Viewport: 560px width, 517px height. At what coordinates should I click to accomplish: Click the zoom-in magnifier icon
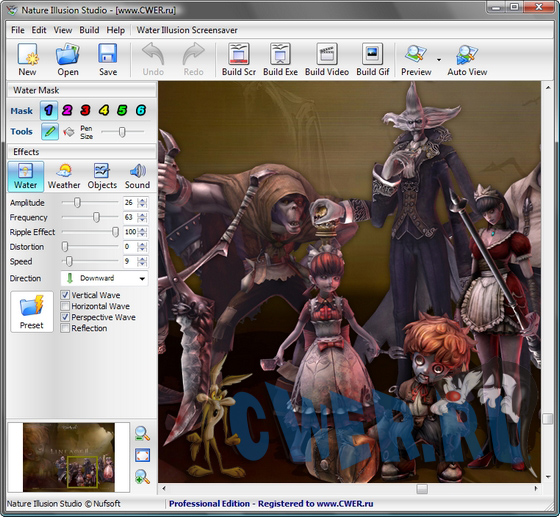pyautogui.click(x=142, y=477)
